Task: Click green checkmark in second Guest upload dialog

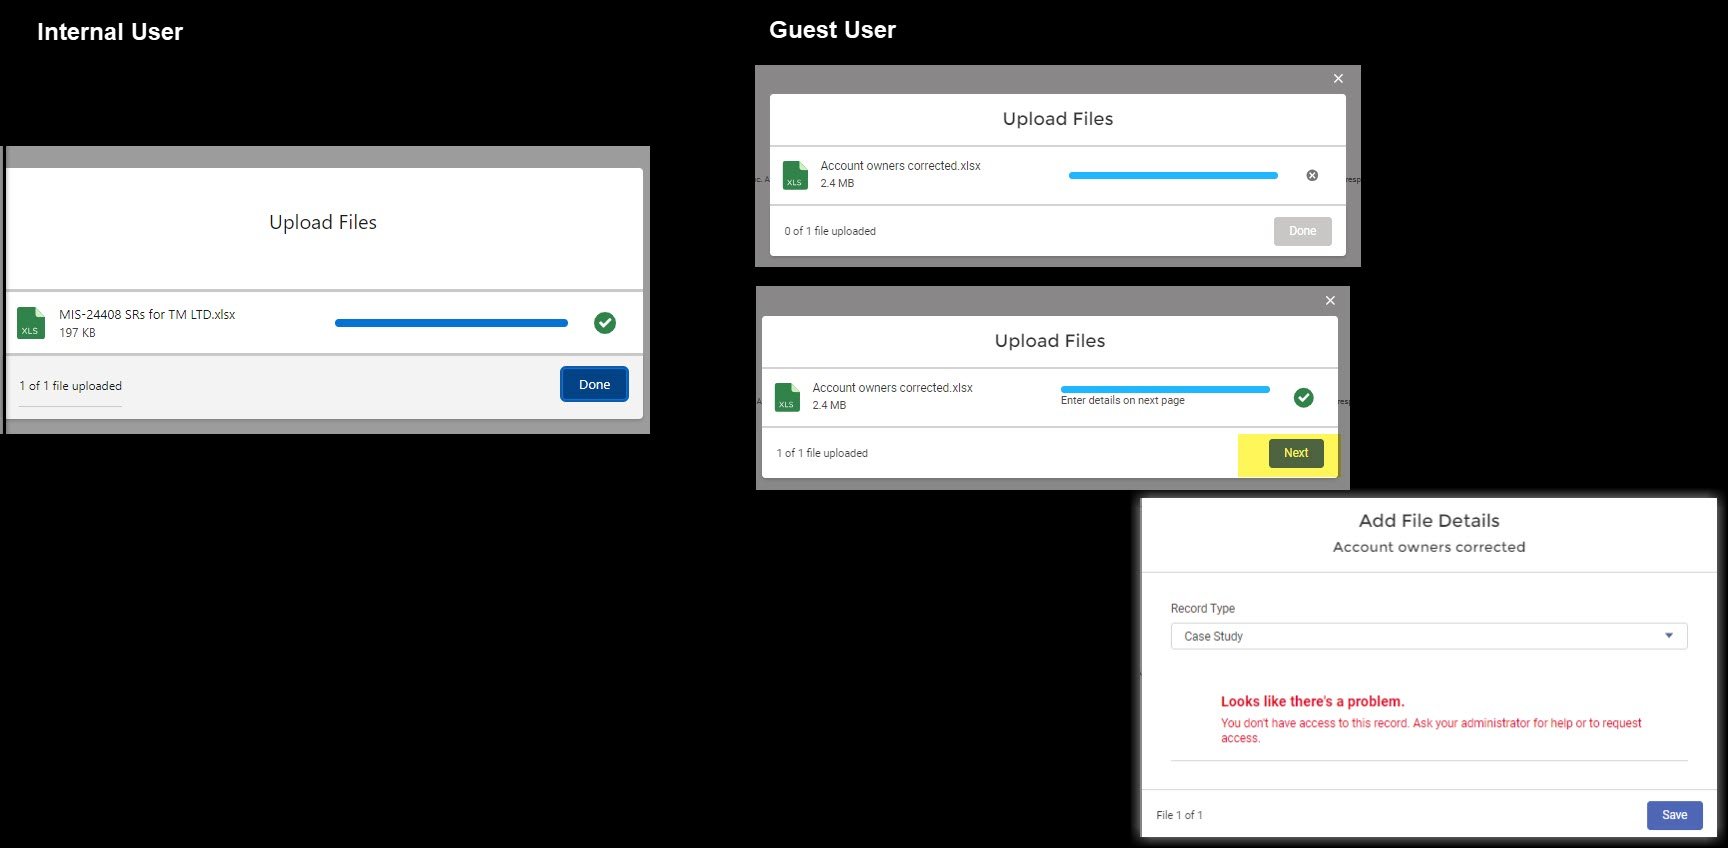Action: 1304,397
